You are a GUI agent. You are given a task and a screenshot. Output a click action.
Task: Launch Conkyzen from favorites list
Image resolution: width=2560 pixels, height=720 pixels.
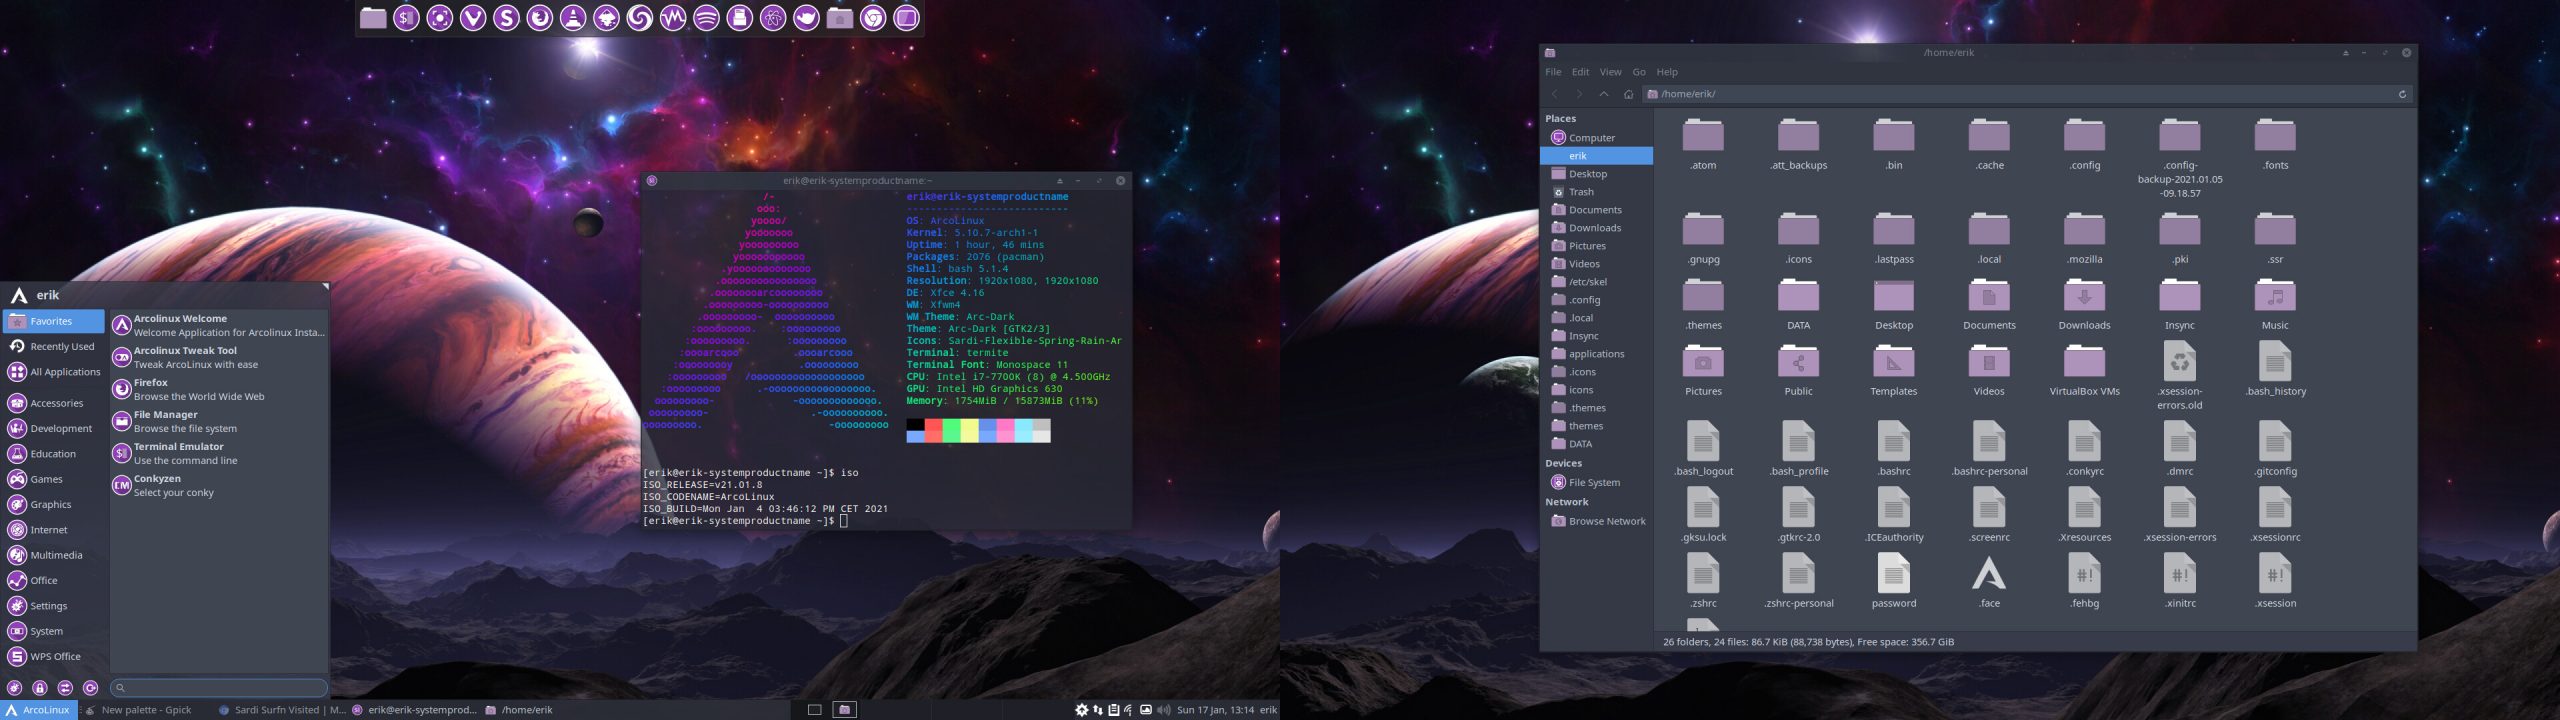pos(219,485)
